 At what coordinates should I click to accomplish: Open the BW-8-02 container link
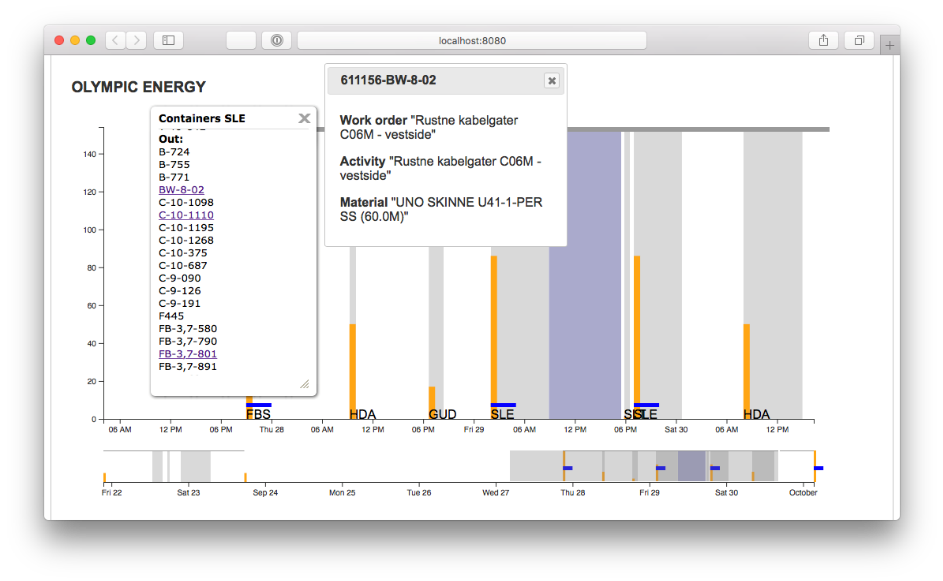point(181,190)
